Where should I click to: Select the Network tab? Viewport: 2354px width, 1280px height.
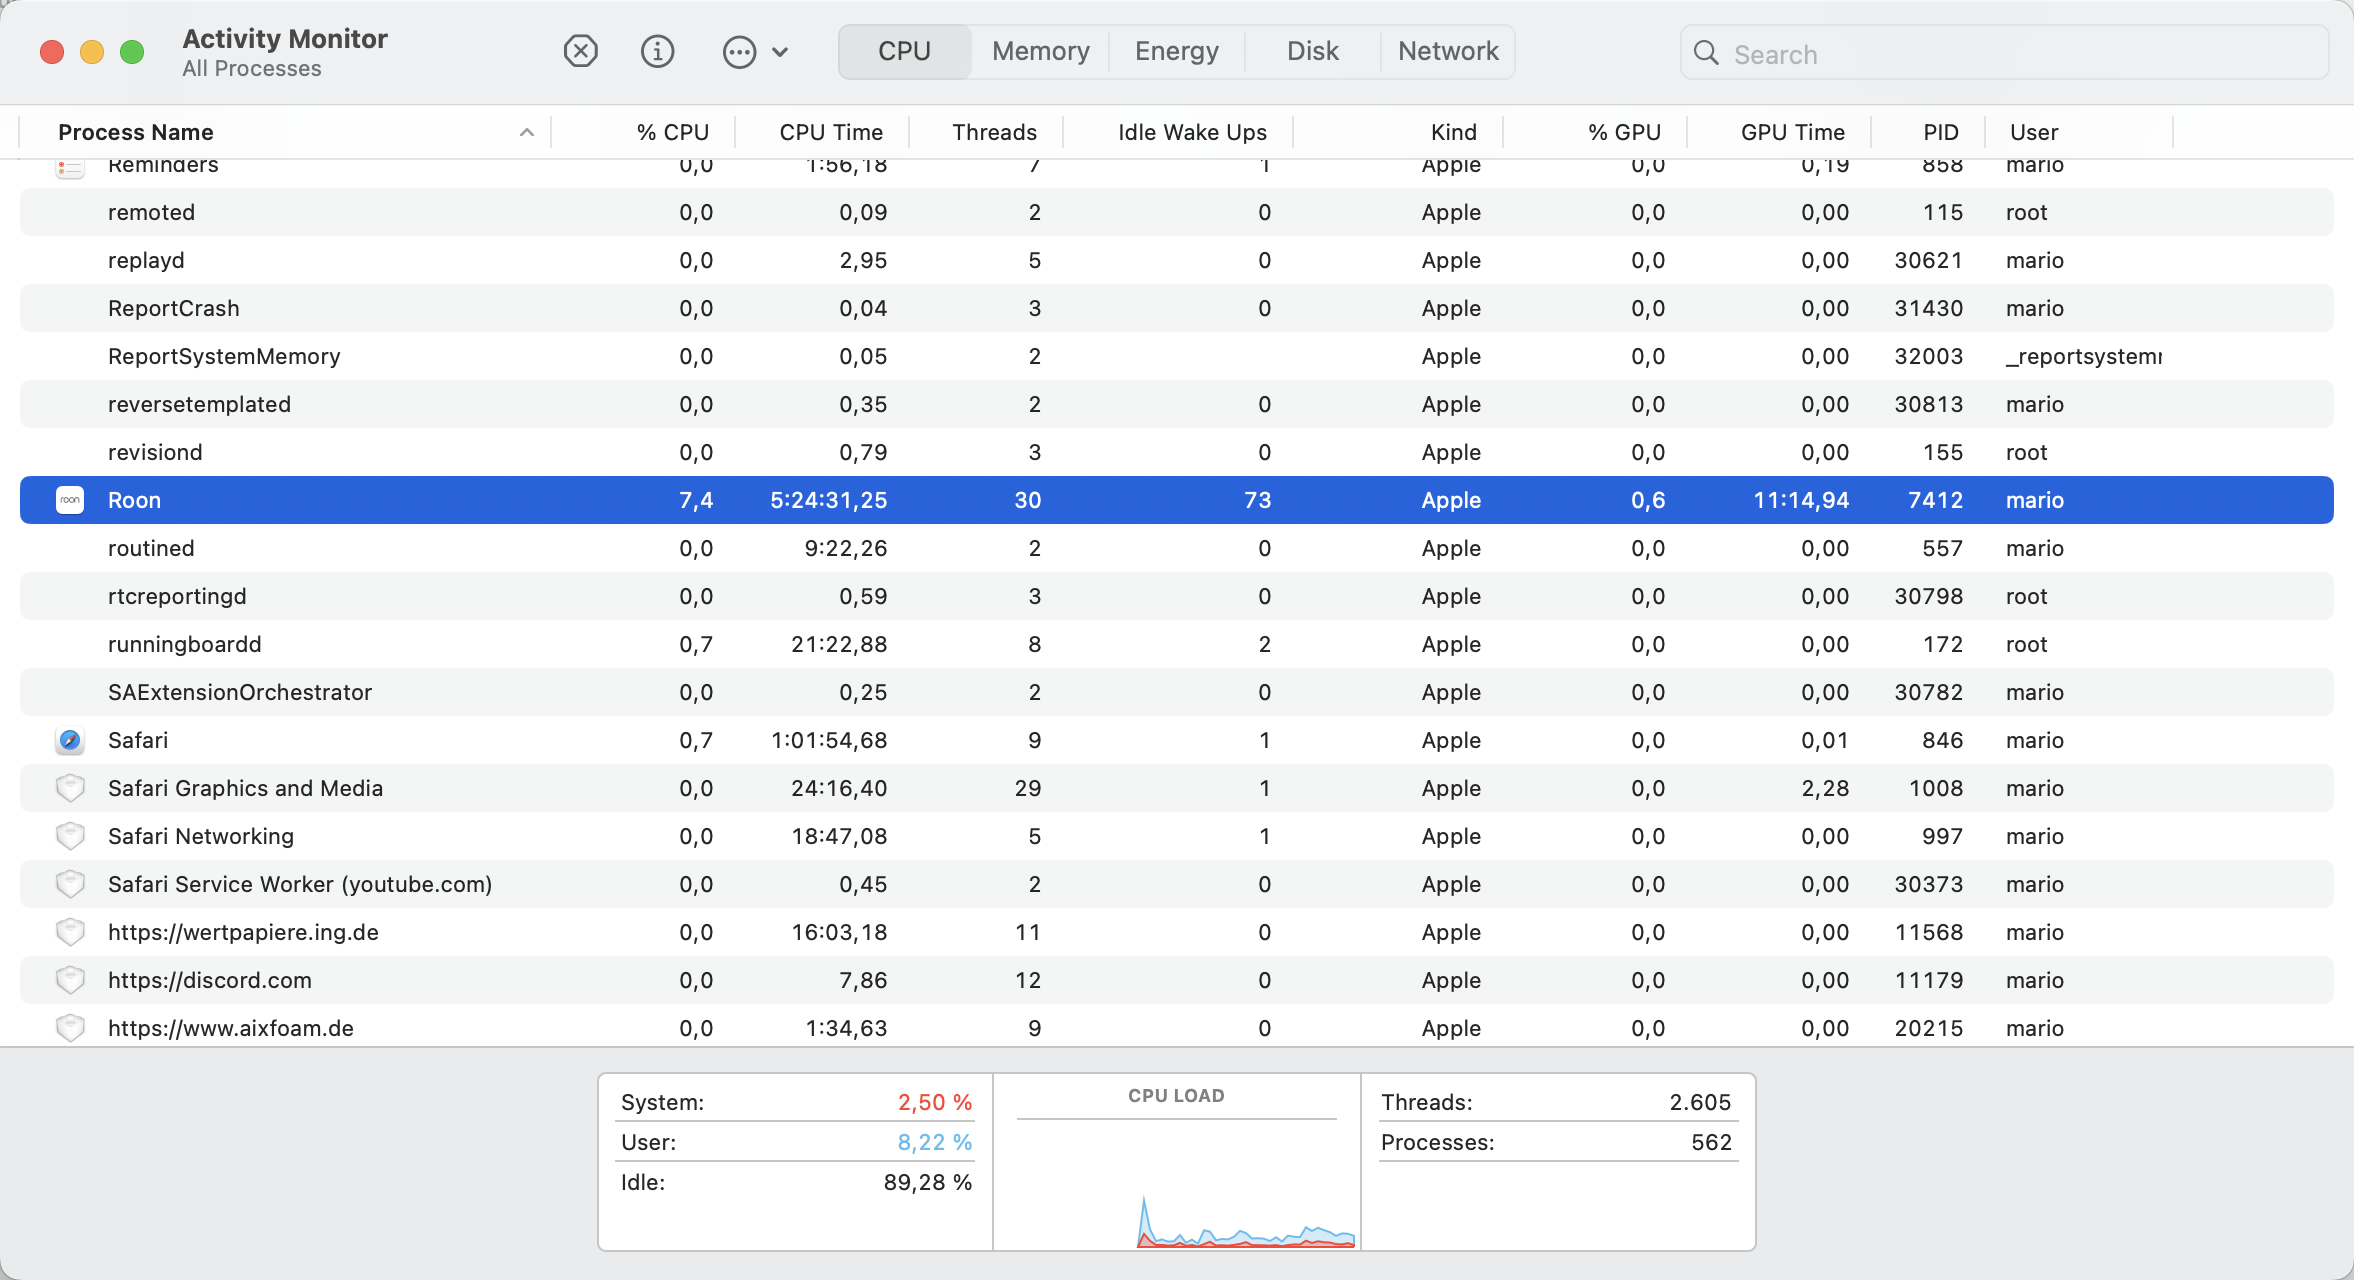1448,51
